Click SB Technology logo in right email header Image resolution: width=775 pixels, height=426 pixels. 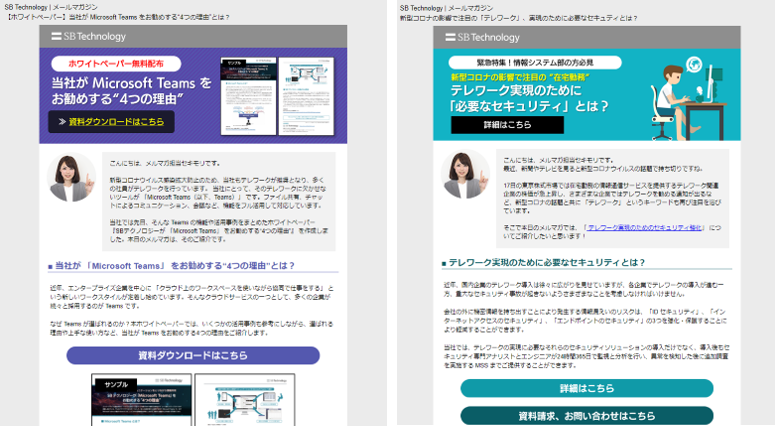tap(482, 38)
